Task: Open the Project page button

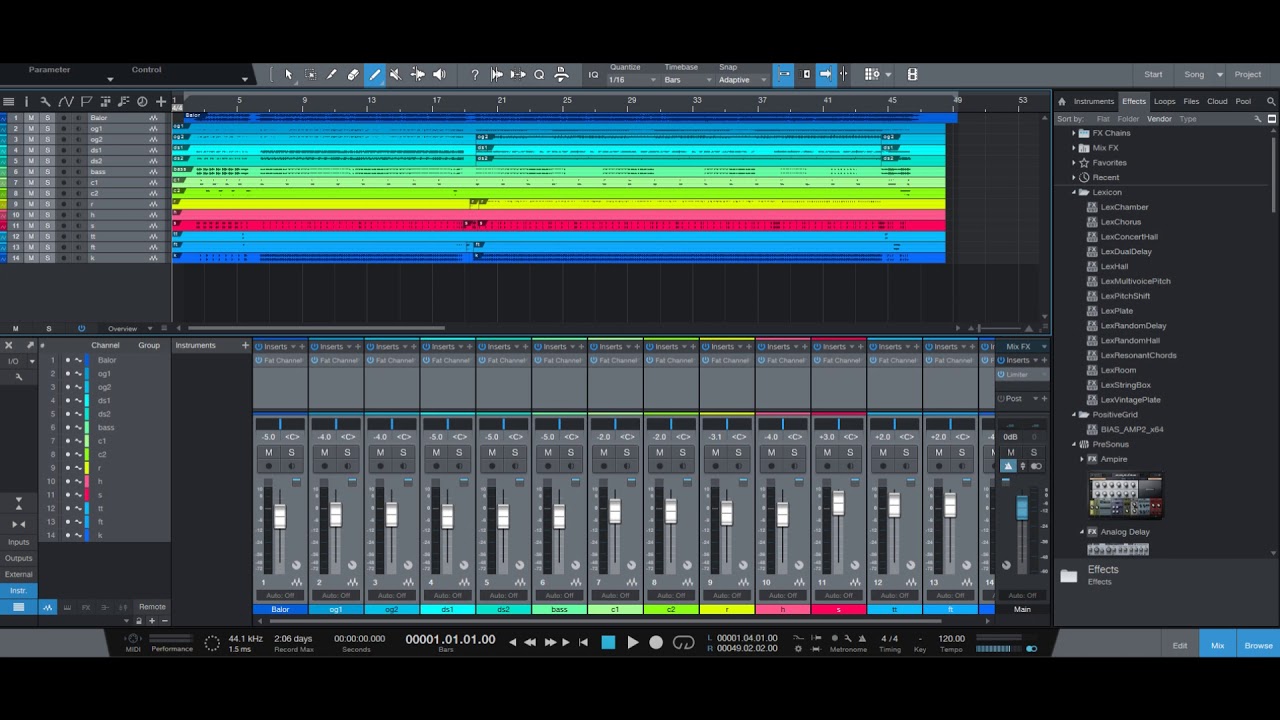Action: click(x=1248, y=74)
